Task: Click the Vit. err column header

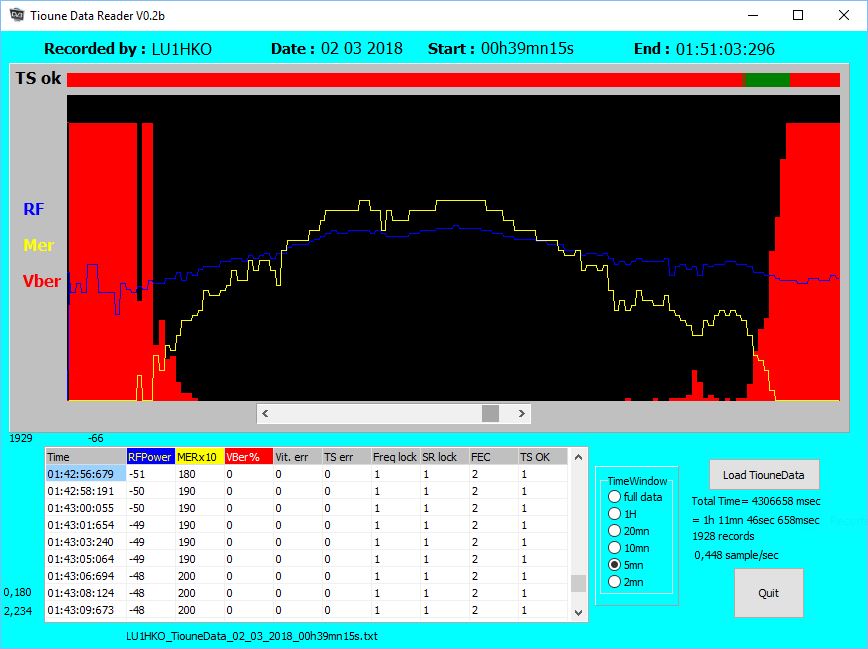Action: pyautogui.click(x=298, y=457)
